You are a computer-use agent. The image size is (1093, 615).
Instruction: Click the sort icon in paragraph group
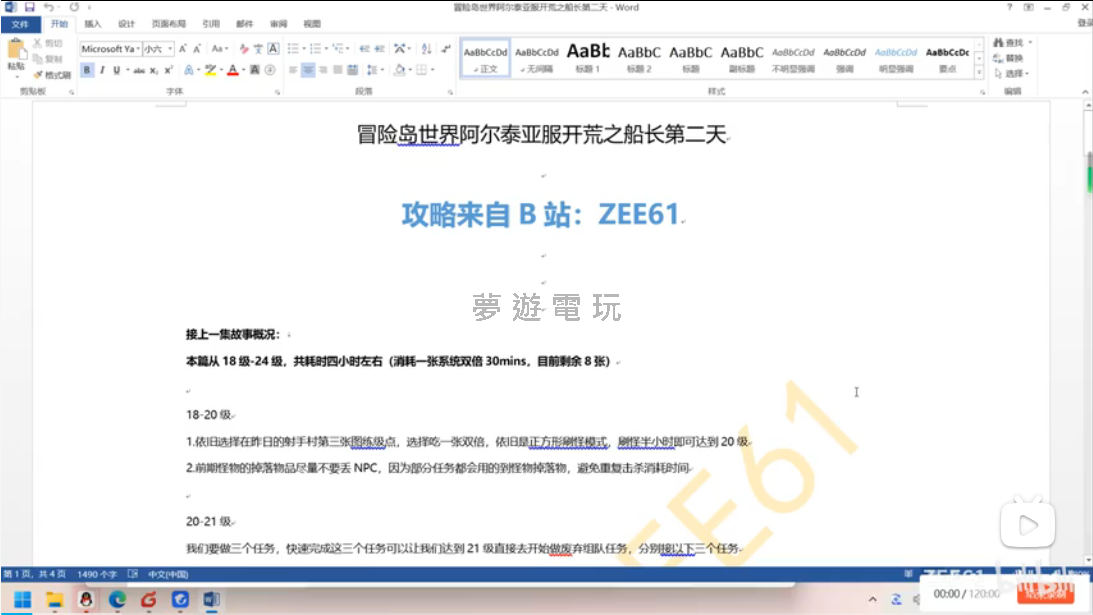coord(427,48)
